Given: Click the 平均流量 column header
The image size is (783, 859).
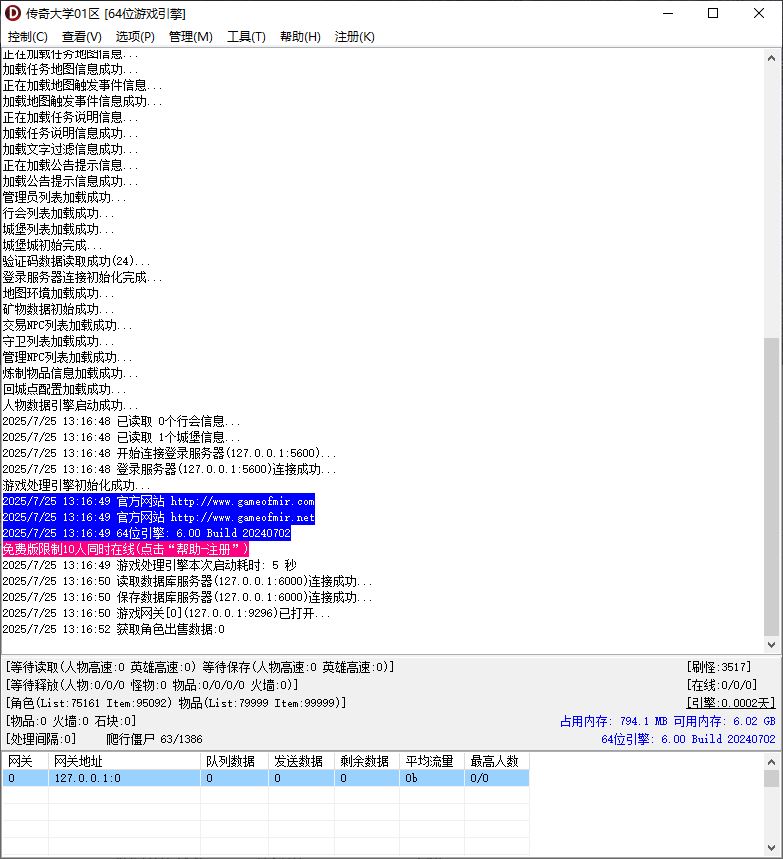Looking at the screenshot, I should coord(432,761).
